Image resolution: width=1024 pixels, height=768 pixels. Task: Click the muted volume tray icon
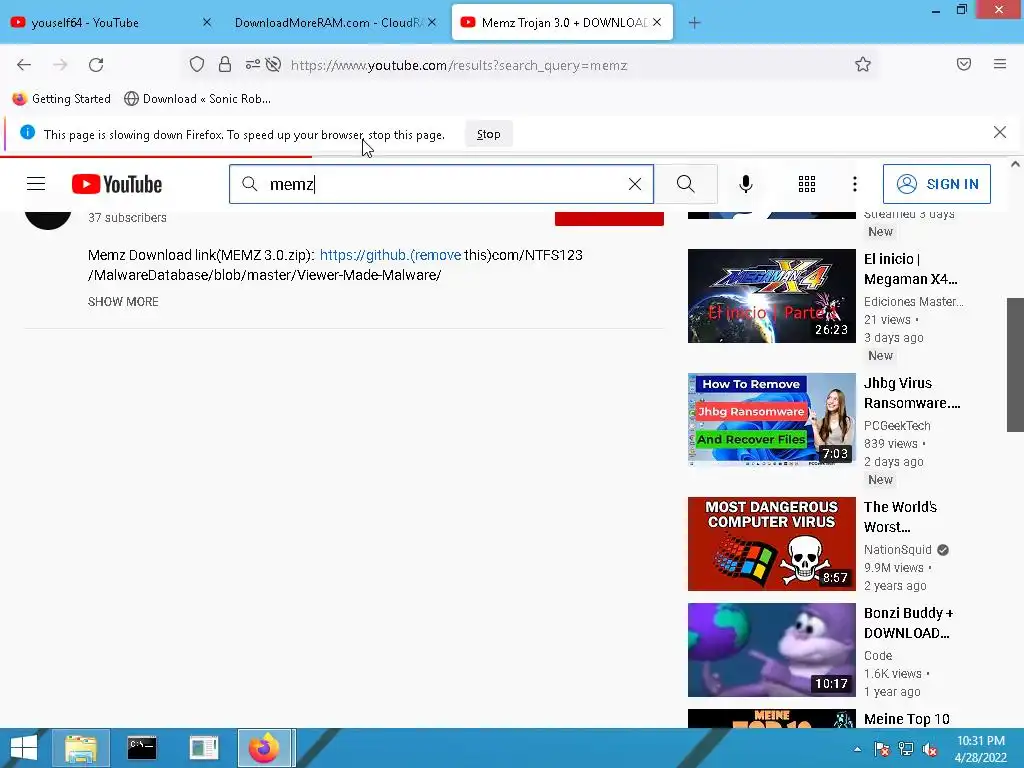click(930, 749)
